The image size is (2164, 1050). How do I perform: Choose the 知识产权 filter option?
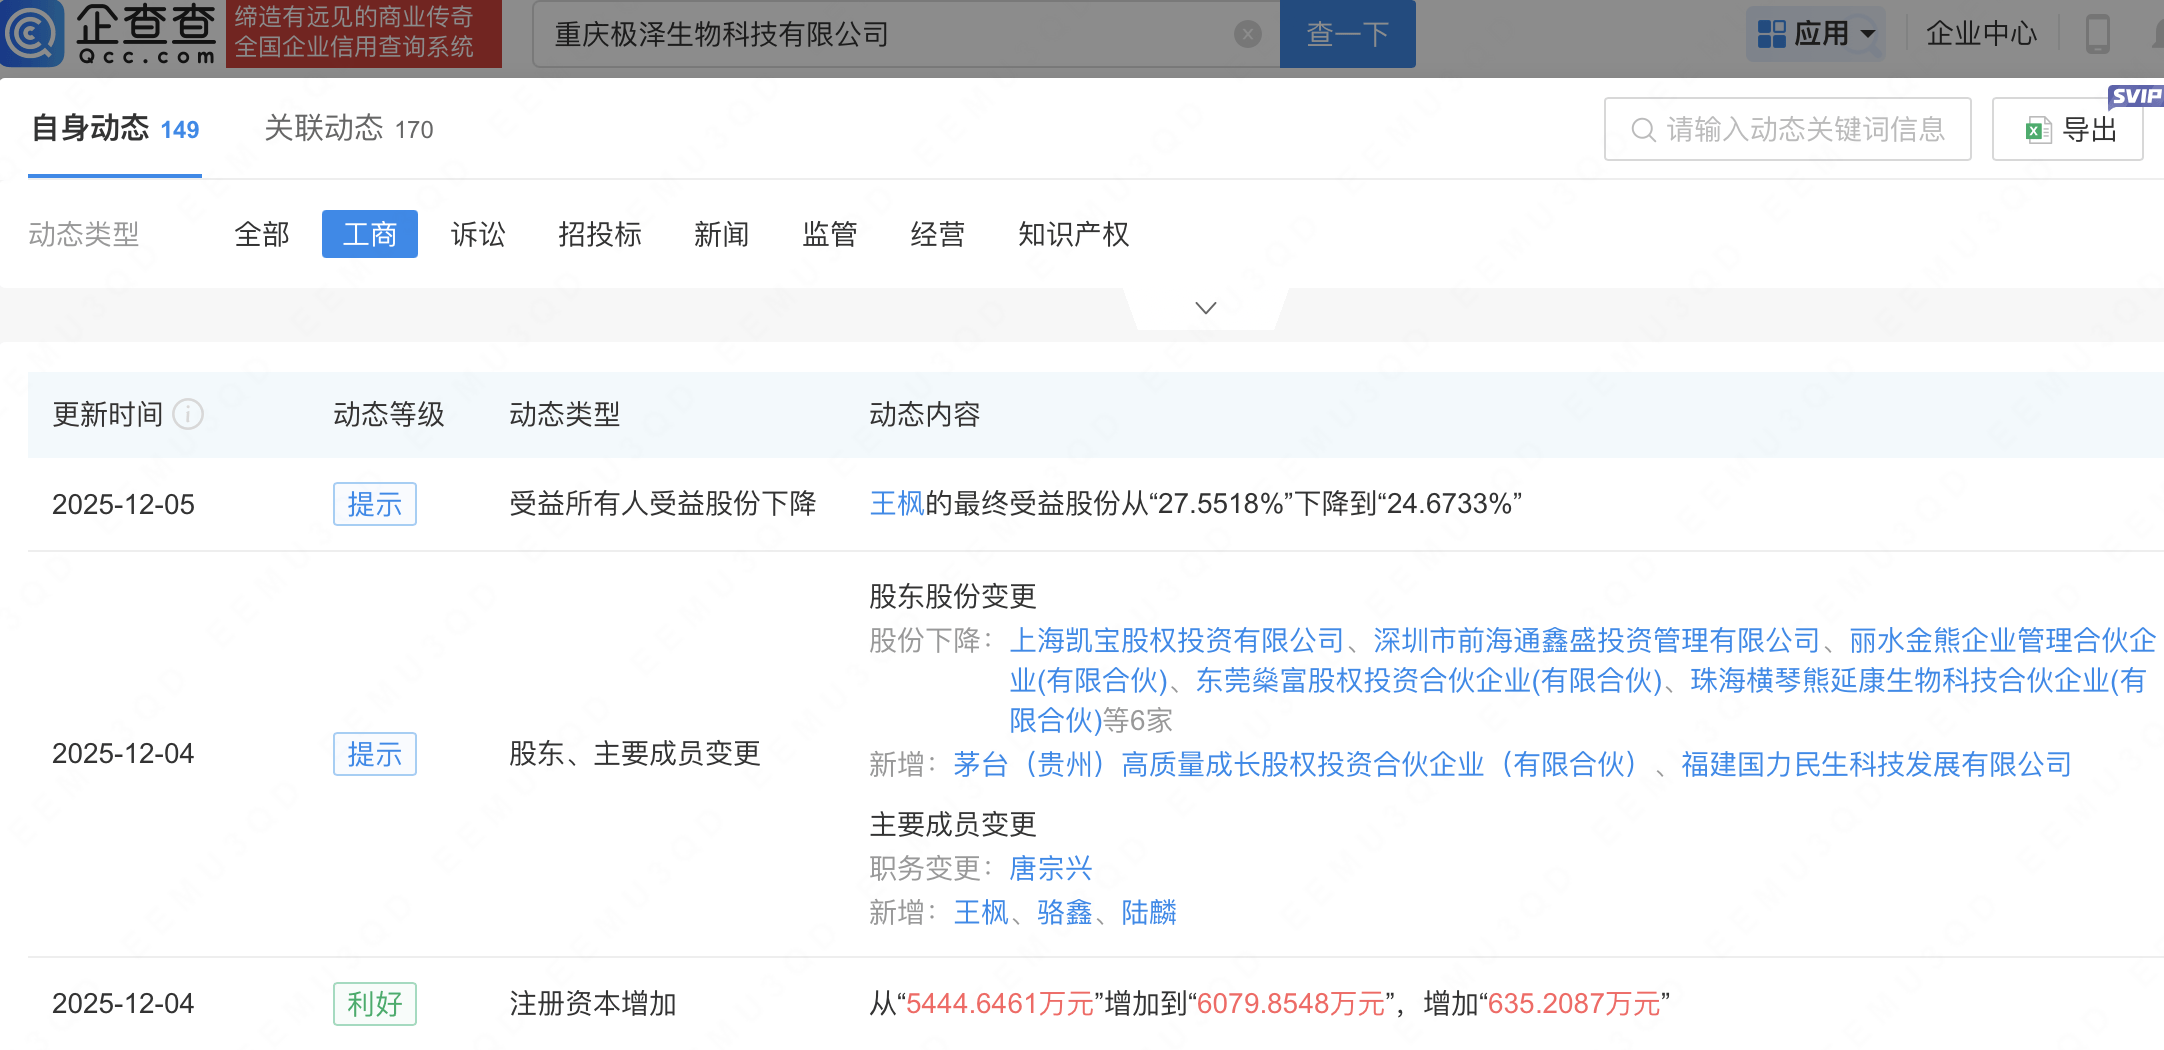click(1073, 234)
